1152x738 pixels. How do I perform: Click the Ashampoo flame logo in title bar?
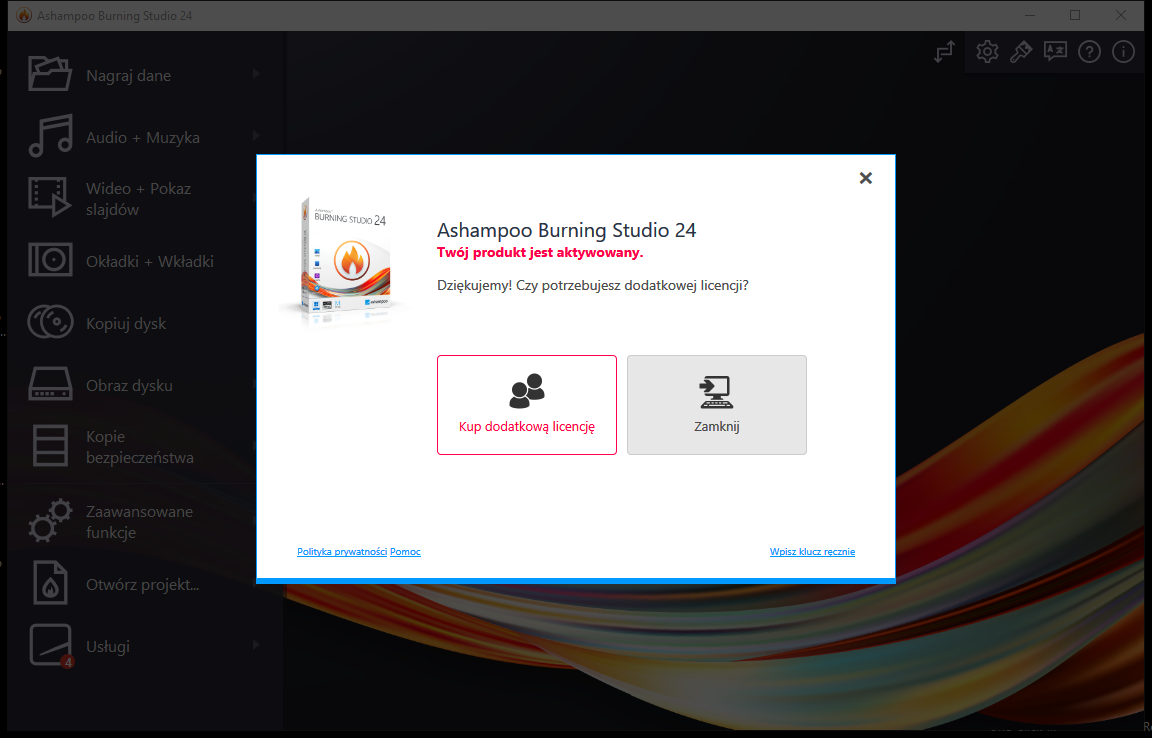(x=24, y=15)
